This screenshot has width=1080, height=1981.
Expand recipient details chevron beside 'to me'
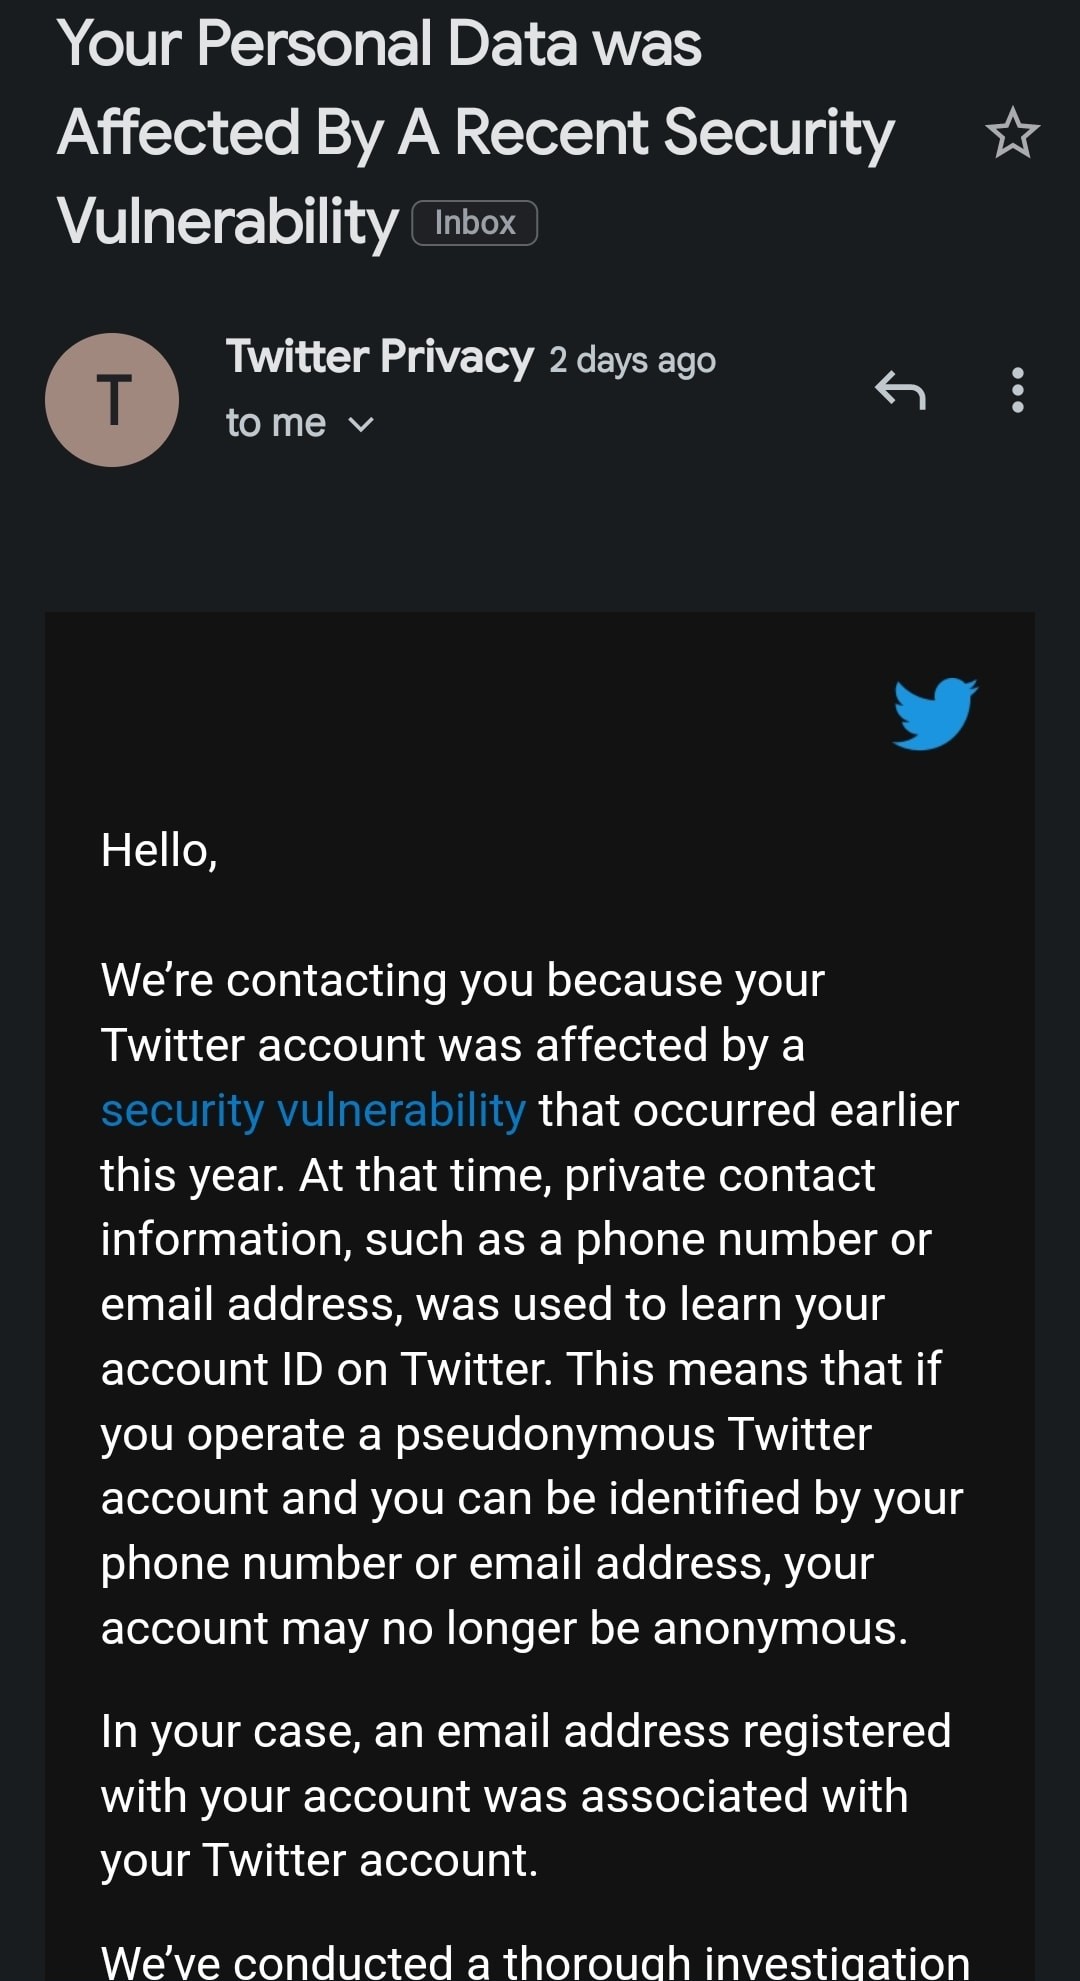[x=360, y=425]
